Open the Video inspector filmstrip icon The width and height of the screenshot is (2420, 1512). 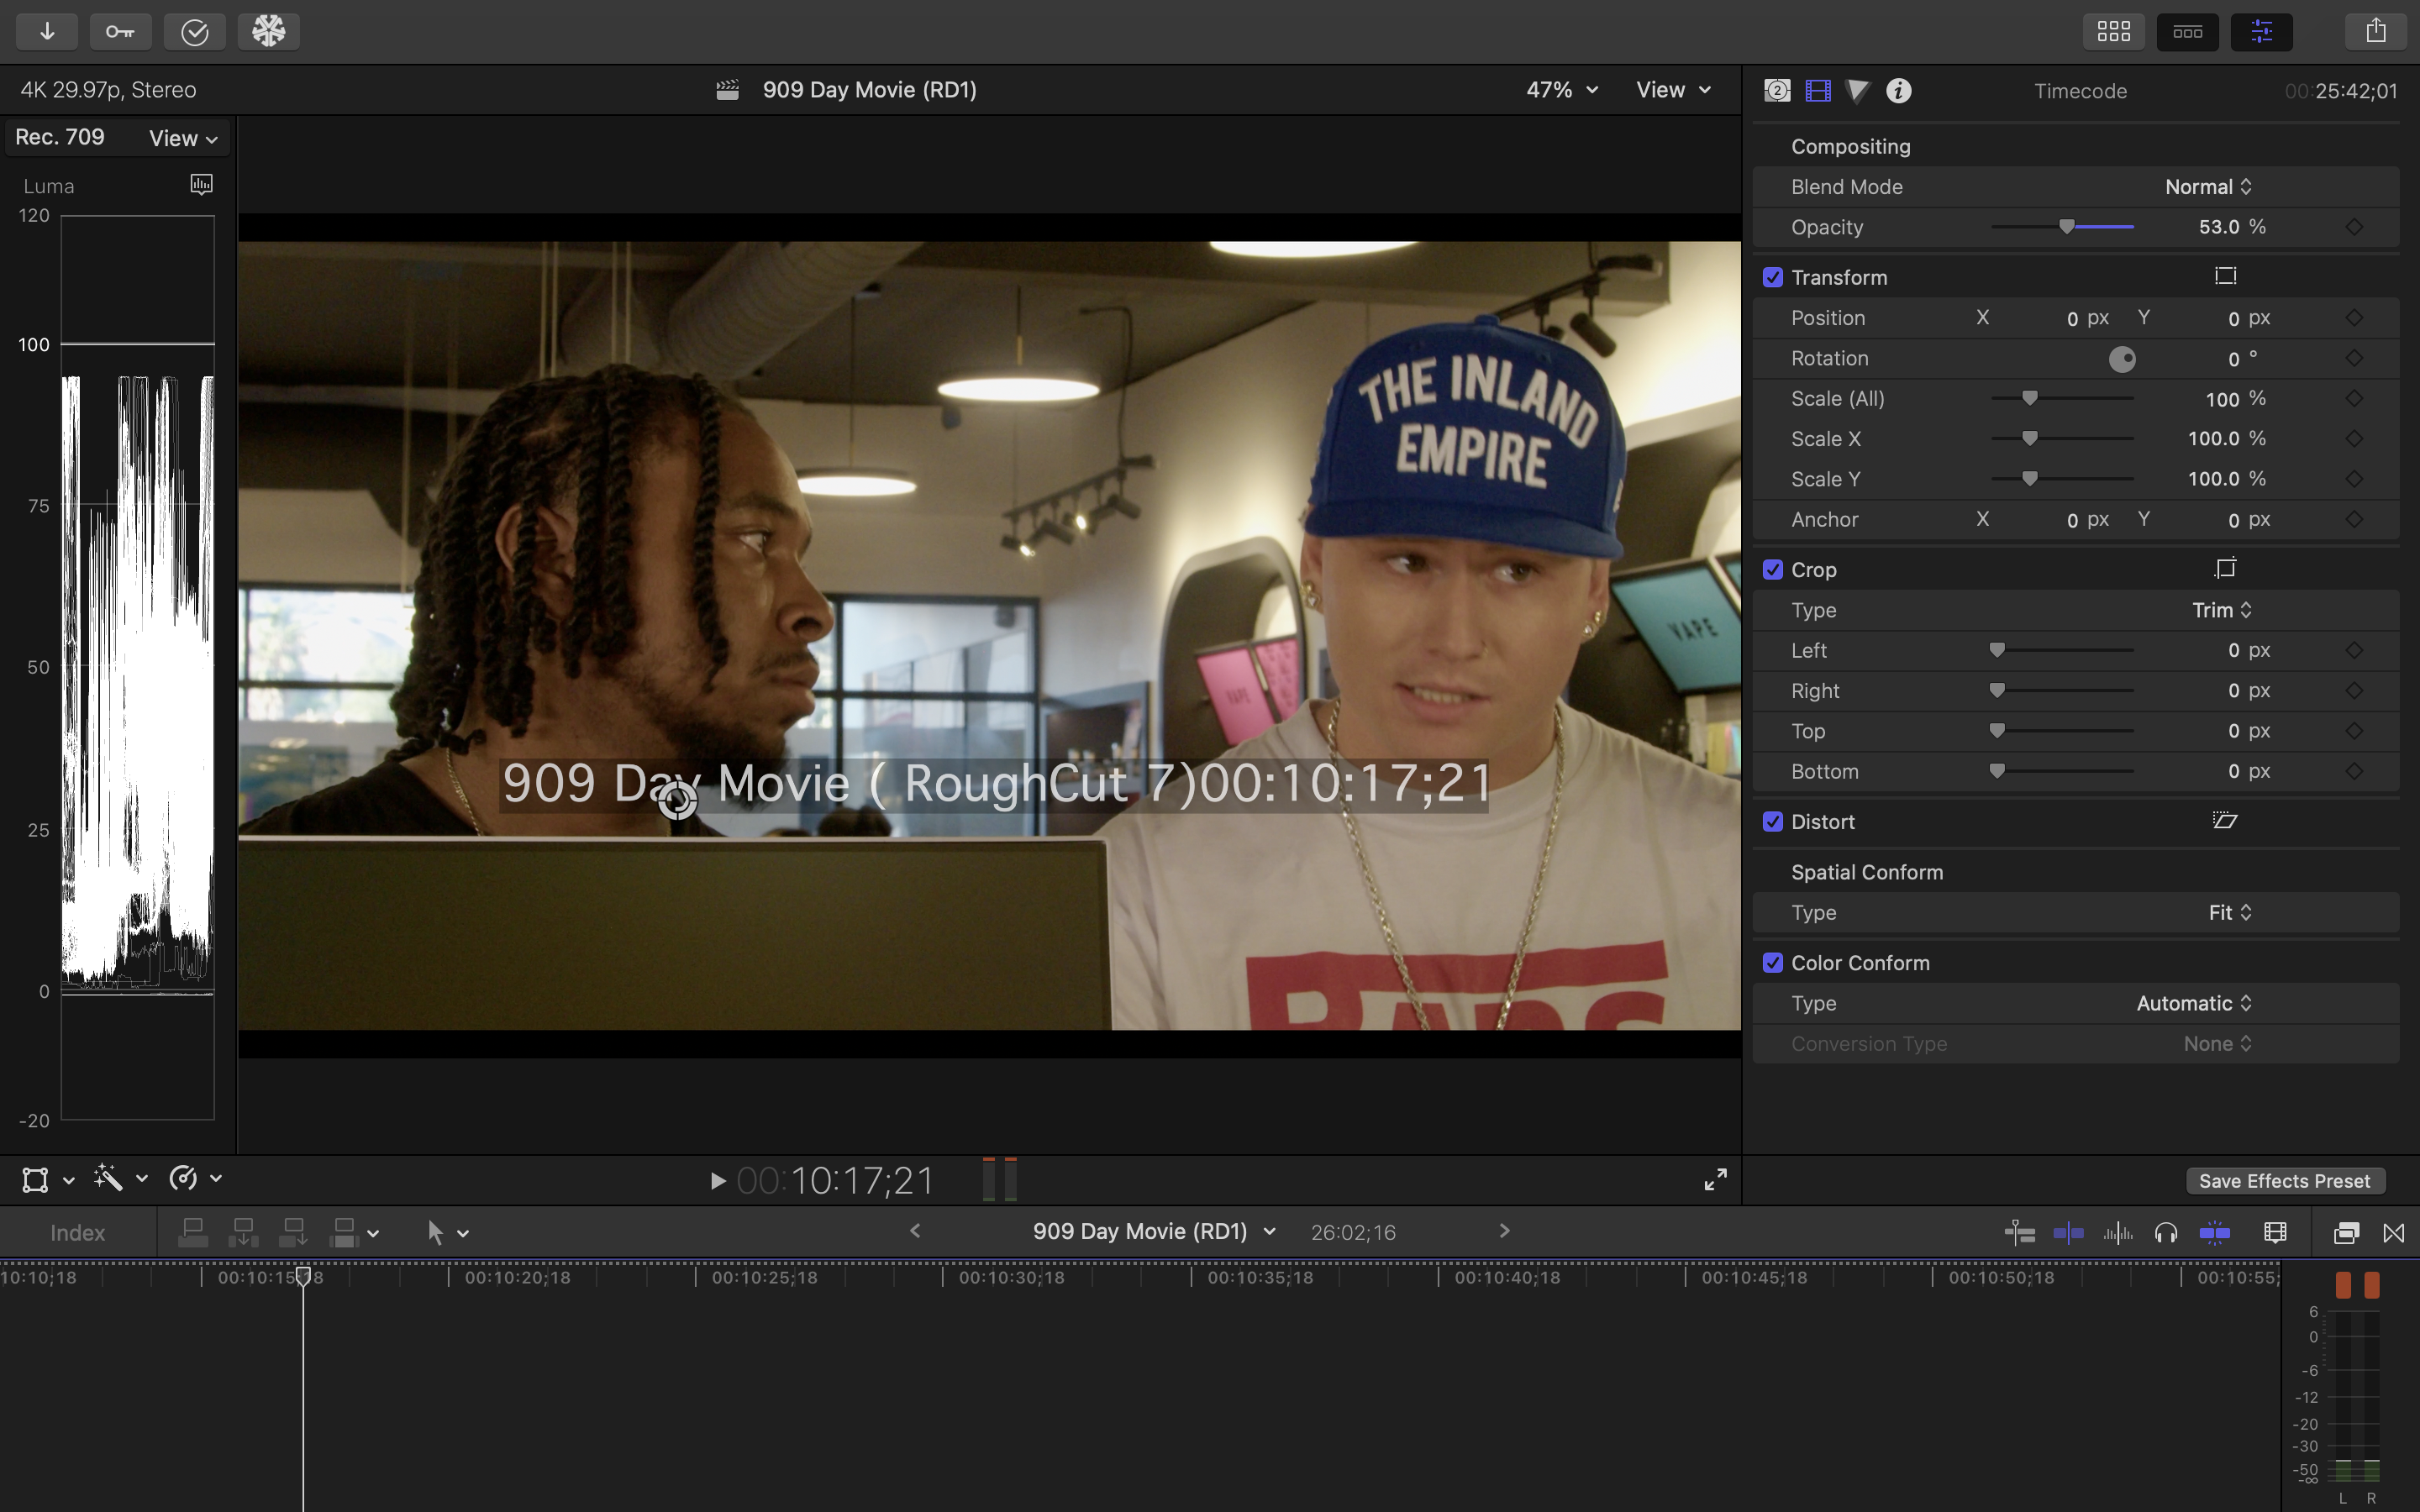1818,91
